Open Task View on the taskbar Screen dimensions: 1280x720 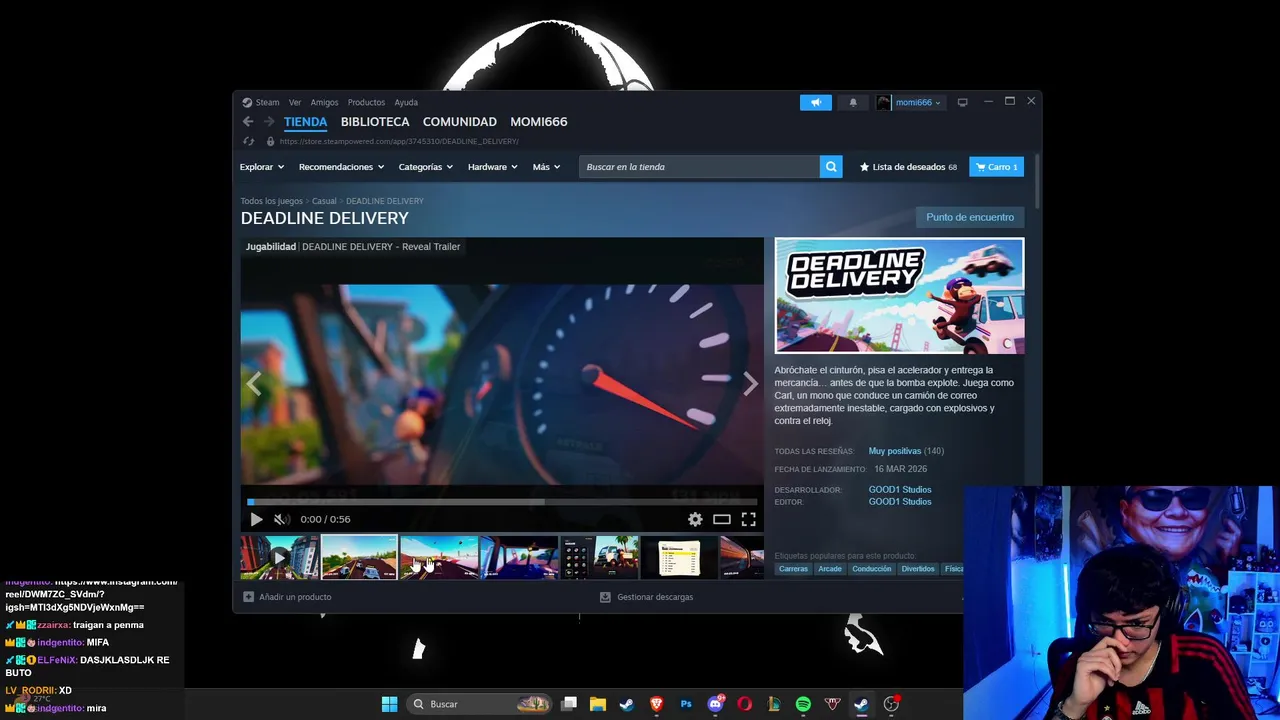569,704
